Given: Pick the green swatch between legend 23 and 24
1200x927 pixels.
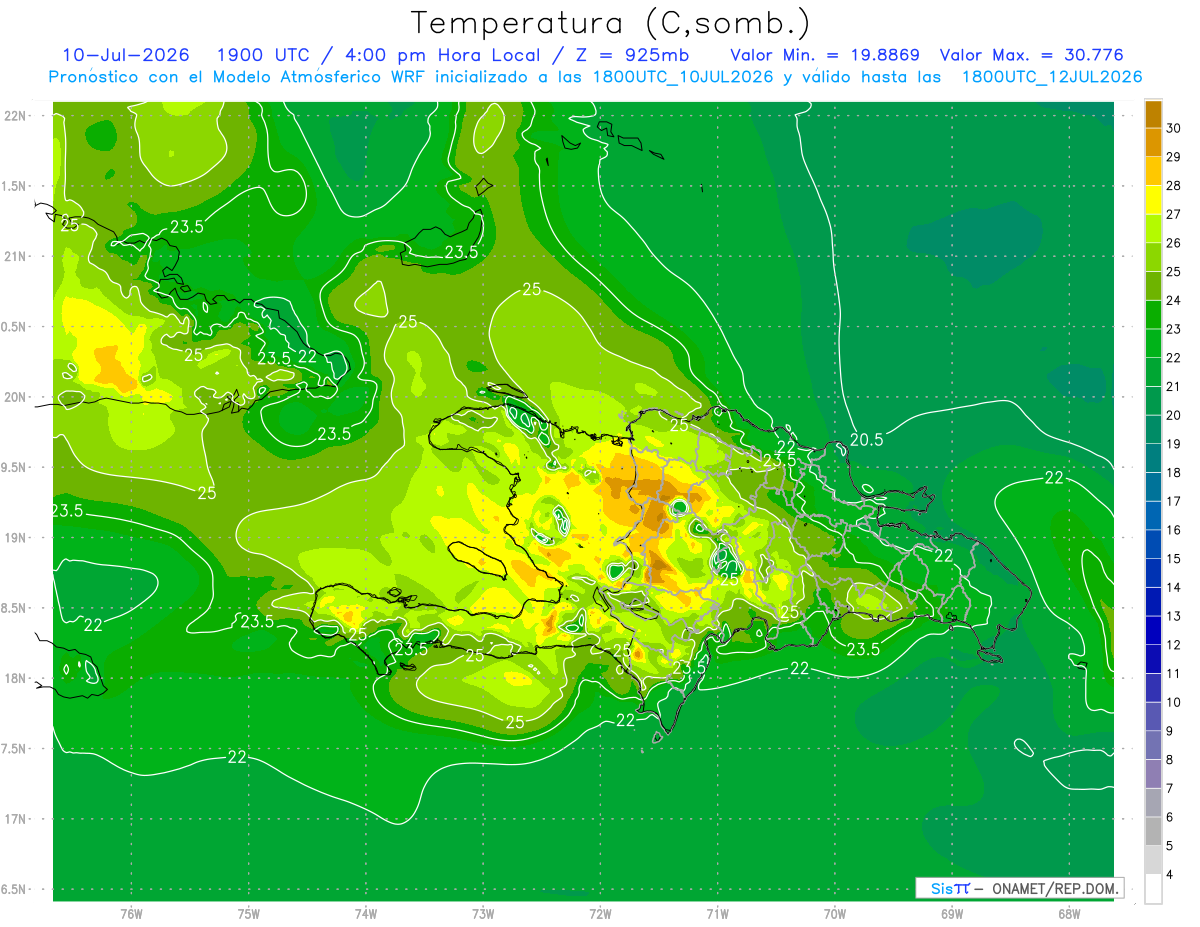Looking at the screenshot, I should pos(1153,313).
